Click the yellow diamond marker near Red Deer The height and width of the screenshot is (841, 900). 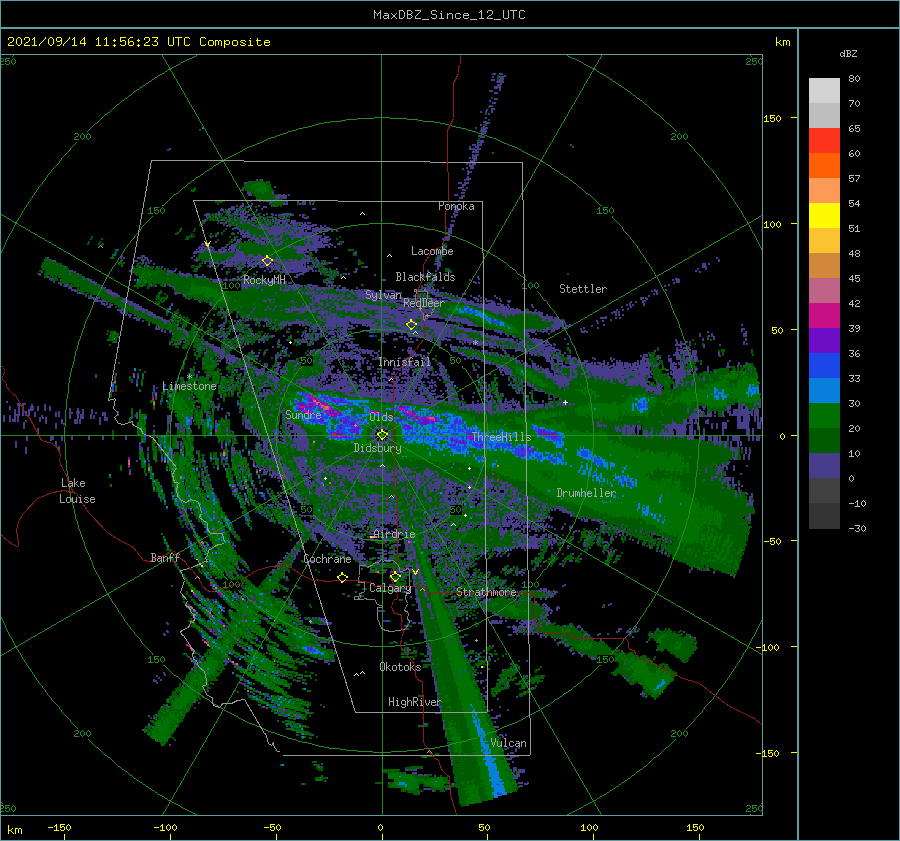(x=411, y=325)
